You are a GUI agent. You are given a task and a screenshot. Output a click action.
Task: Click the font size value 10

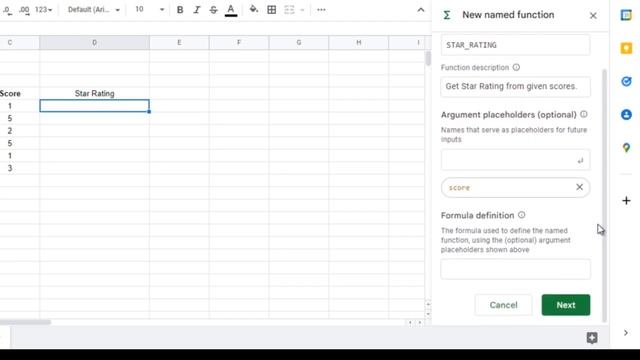click(x=139, y=9)
